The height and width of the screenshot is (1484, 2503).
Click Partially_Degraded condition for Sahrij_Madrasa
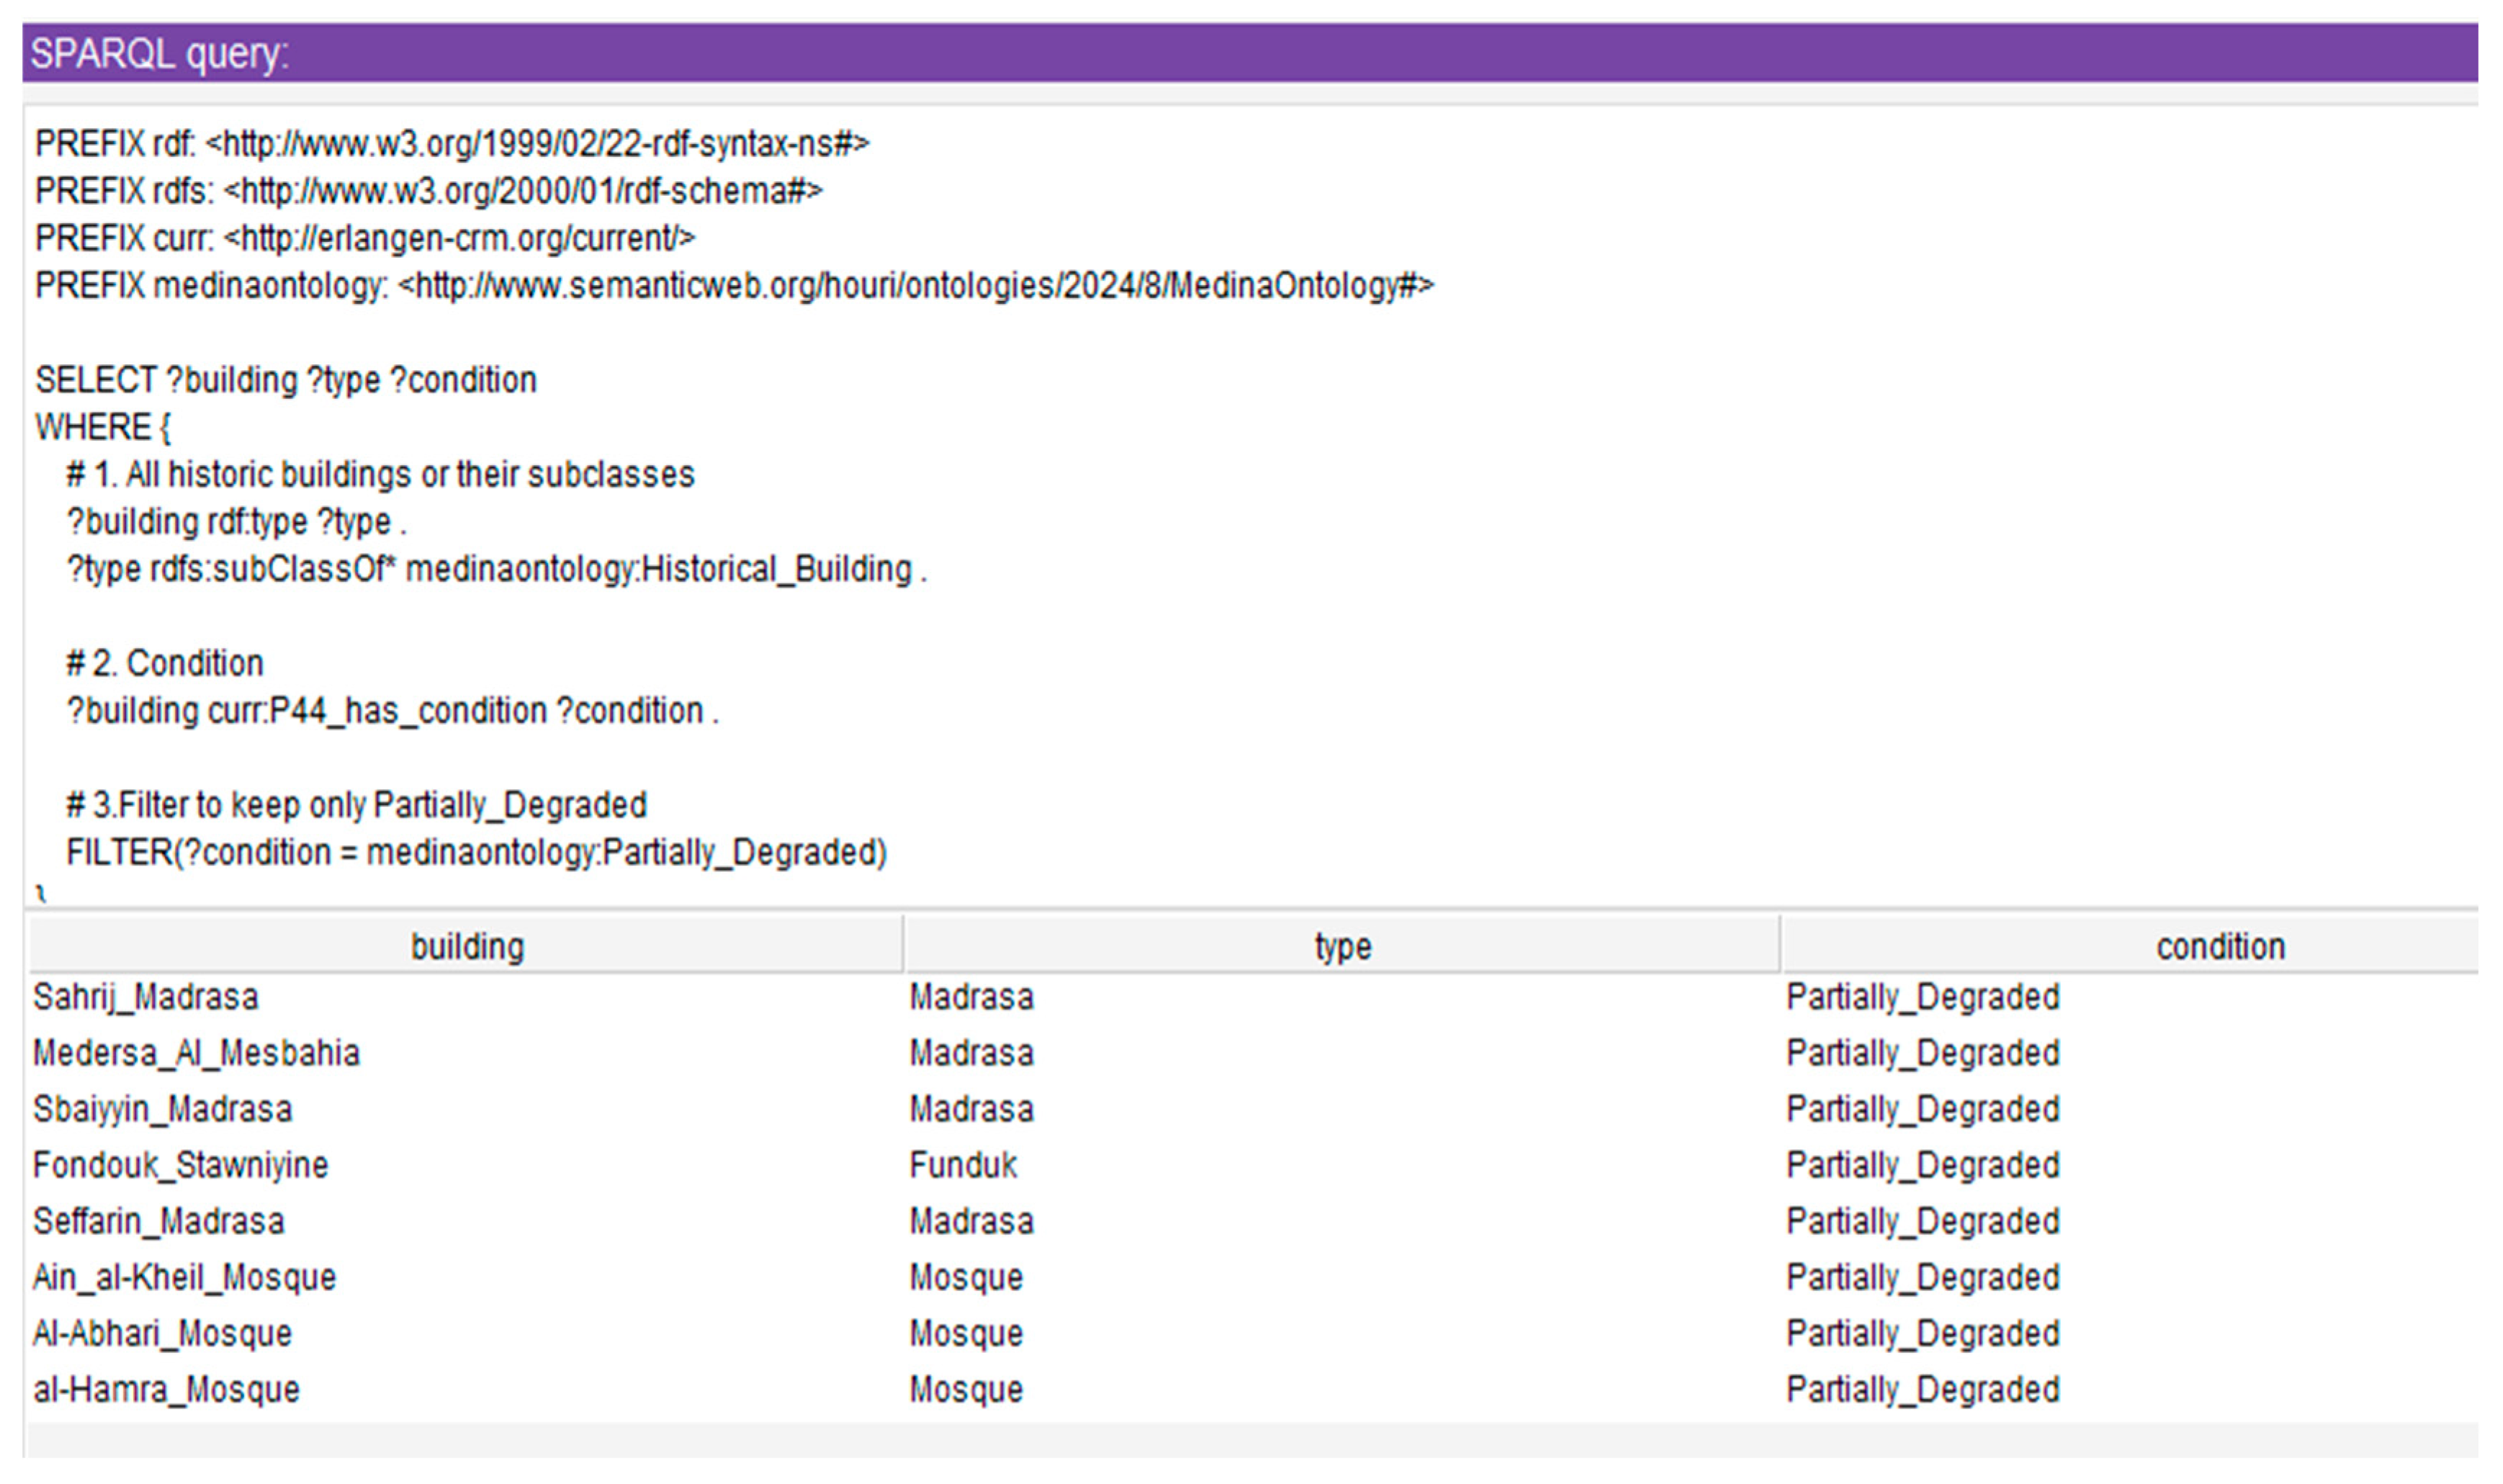(x=1922, y=997)
